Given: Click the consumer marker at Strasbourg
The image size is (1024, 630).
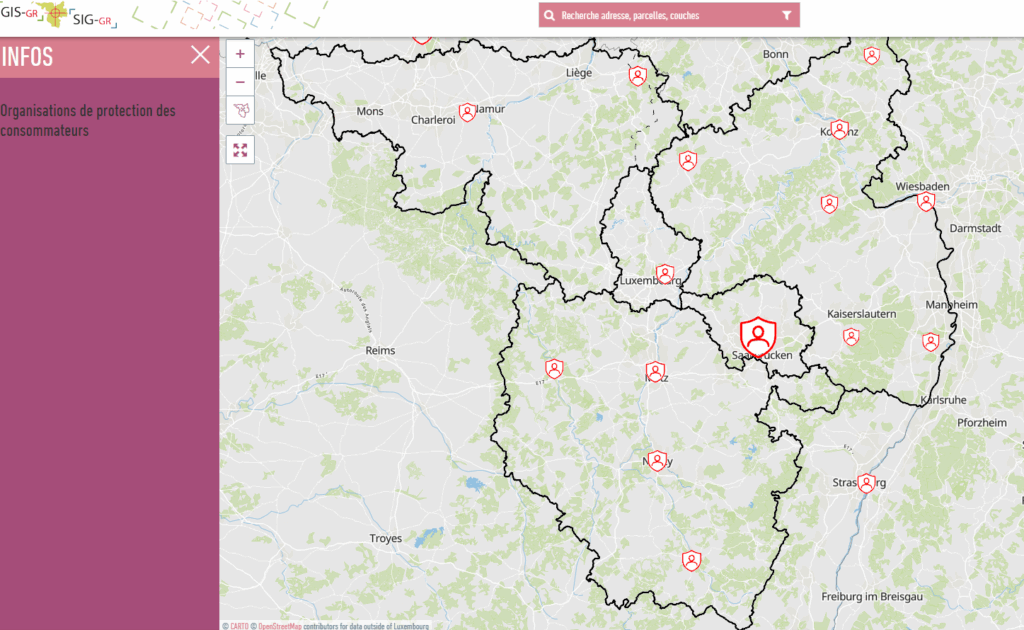Looking at the screenshot, I should tap(866, 483).
